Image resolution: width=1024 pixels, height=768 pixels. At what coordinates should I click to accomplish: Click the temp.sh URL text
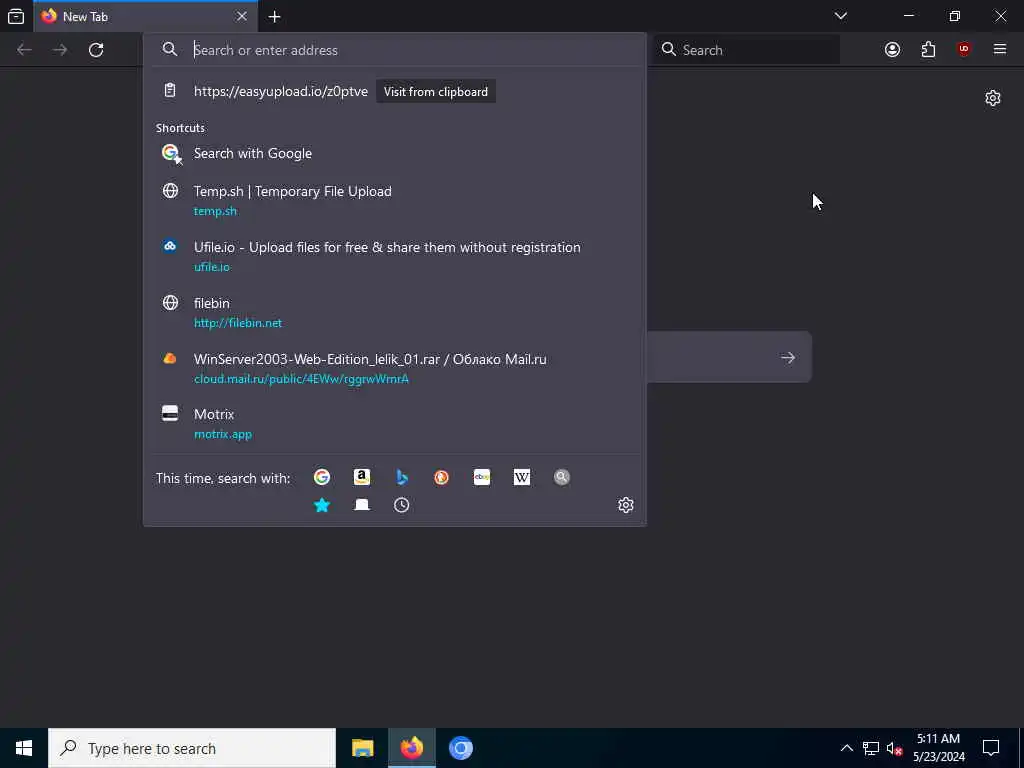216,211
